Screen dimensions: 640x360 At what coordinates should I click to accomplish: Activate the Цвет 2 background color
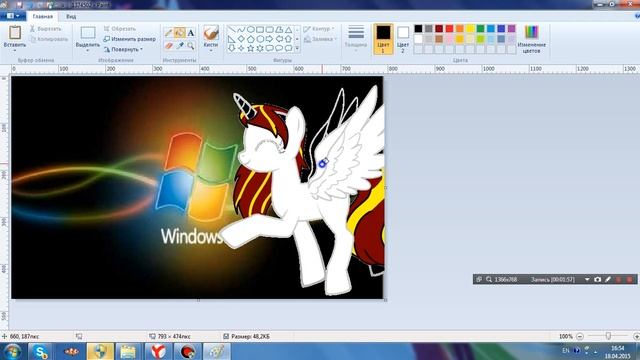(x=403, y=39)
